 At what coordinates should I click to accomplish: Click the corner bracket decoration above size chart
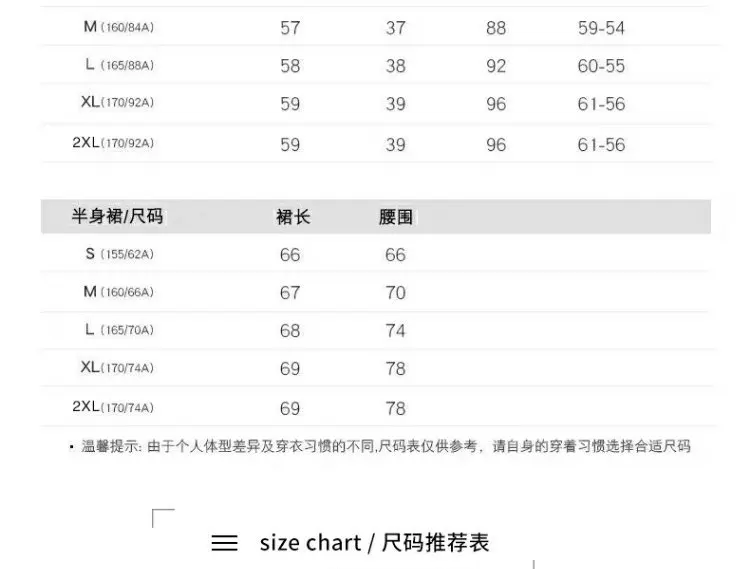click(x=163, y=518)
